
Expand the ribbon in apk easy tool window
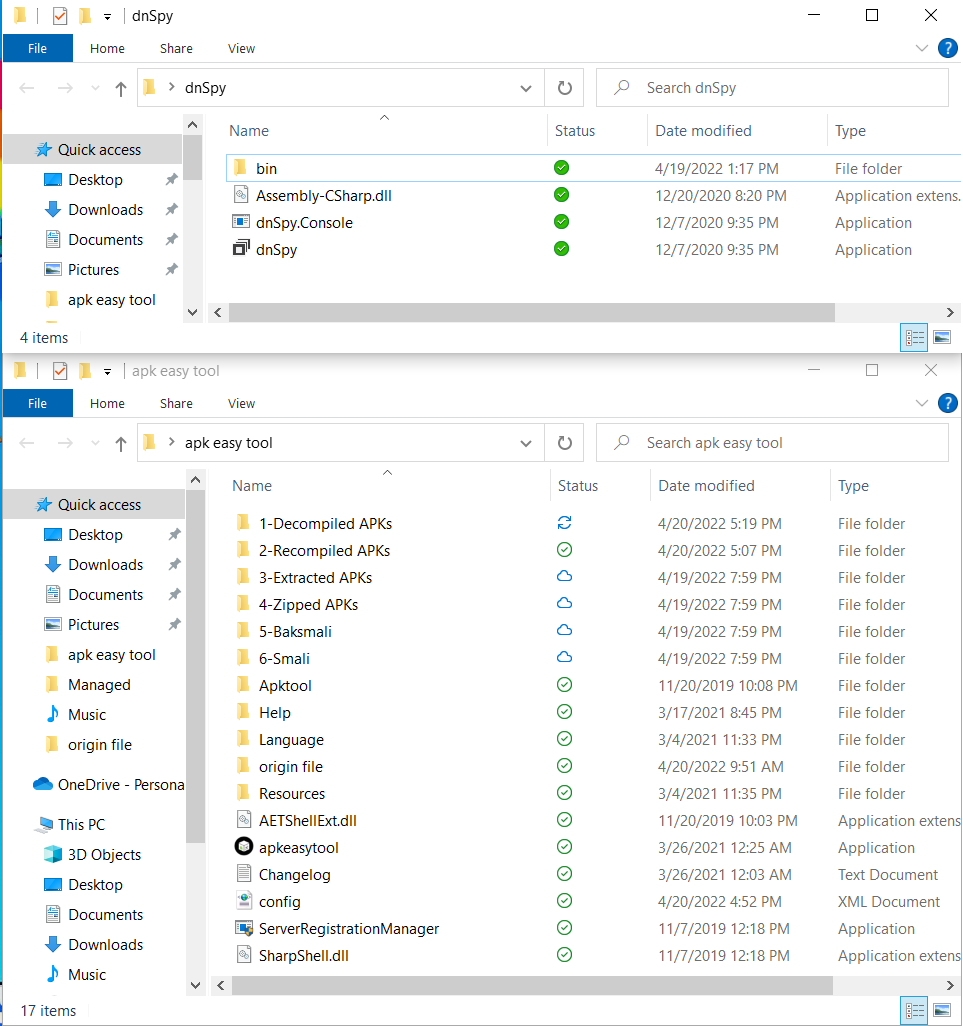(x=922, y=403)
